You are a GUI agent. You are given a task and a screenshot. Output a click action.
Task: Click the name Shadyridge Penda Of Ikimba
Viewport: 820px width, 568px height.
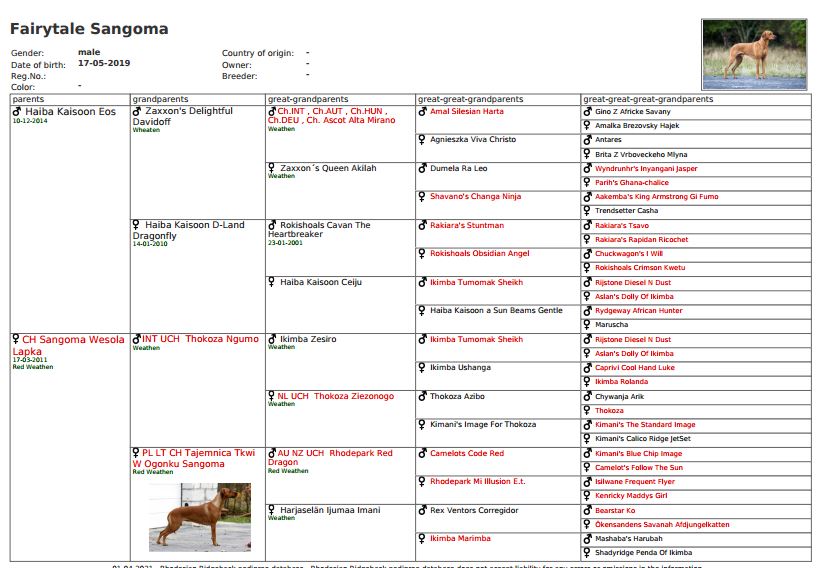click(643, 553)
